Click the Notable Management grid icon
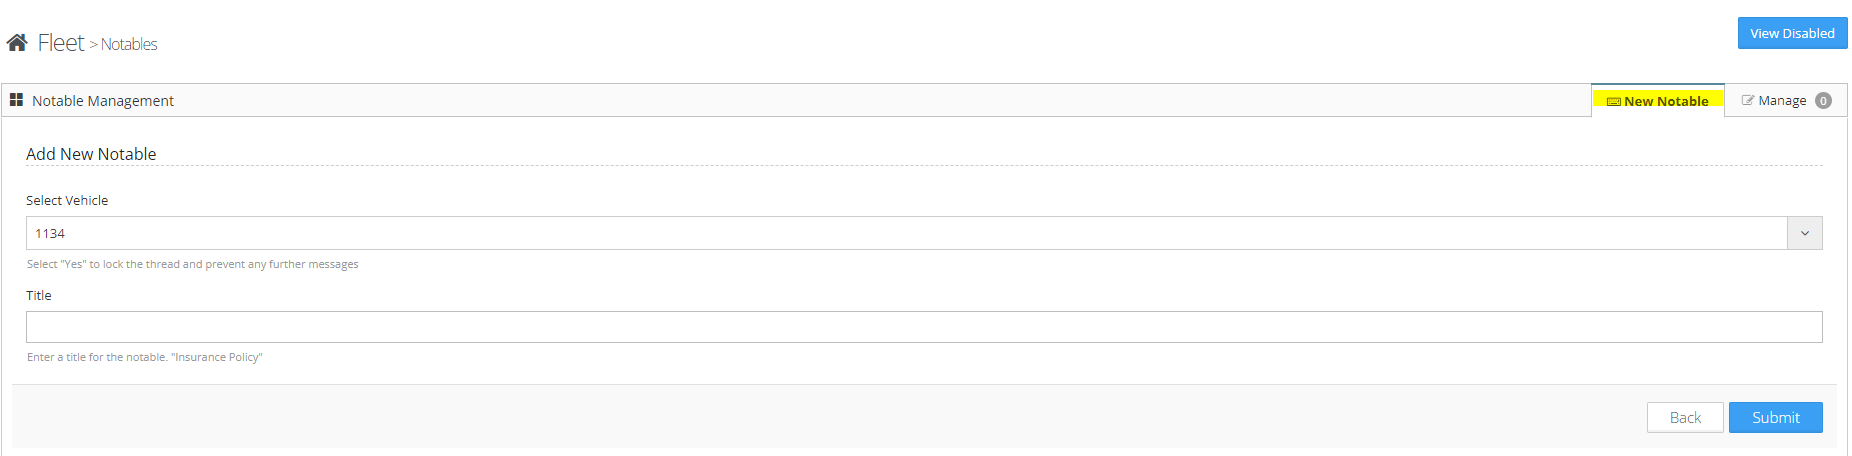 pos(16,100)
